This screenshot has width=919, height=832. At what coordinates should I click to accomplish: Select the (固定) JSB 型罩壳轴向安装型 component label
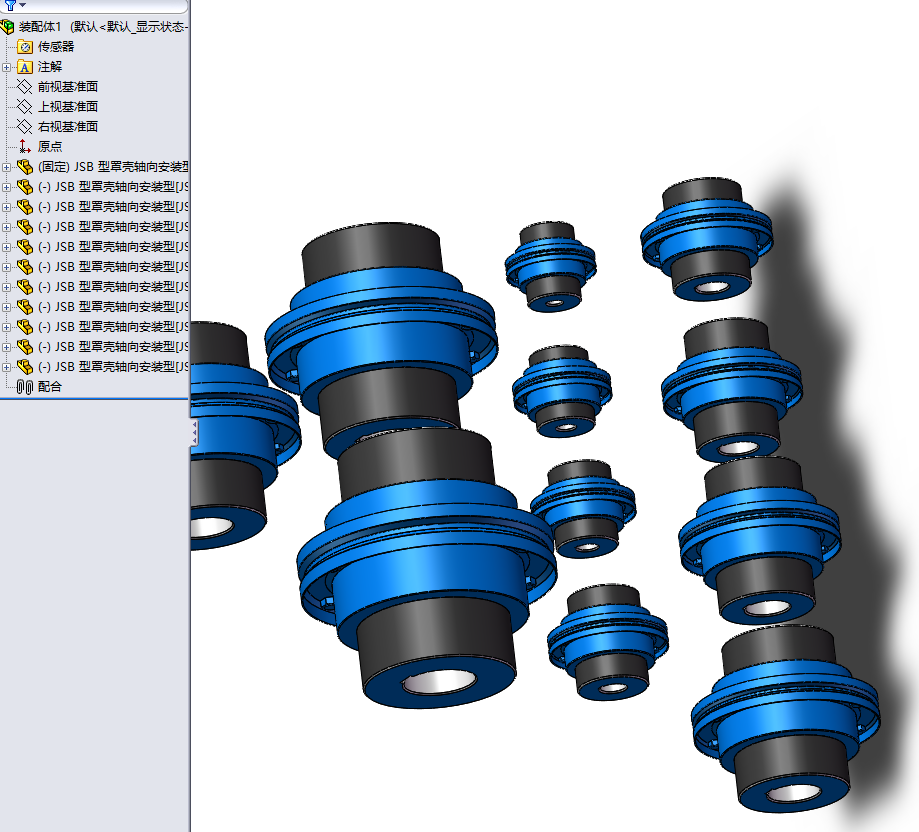coord(113,167)
